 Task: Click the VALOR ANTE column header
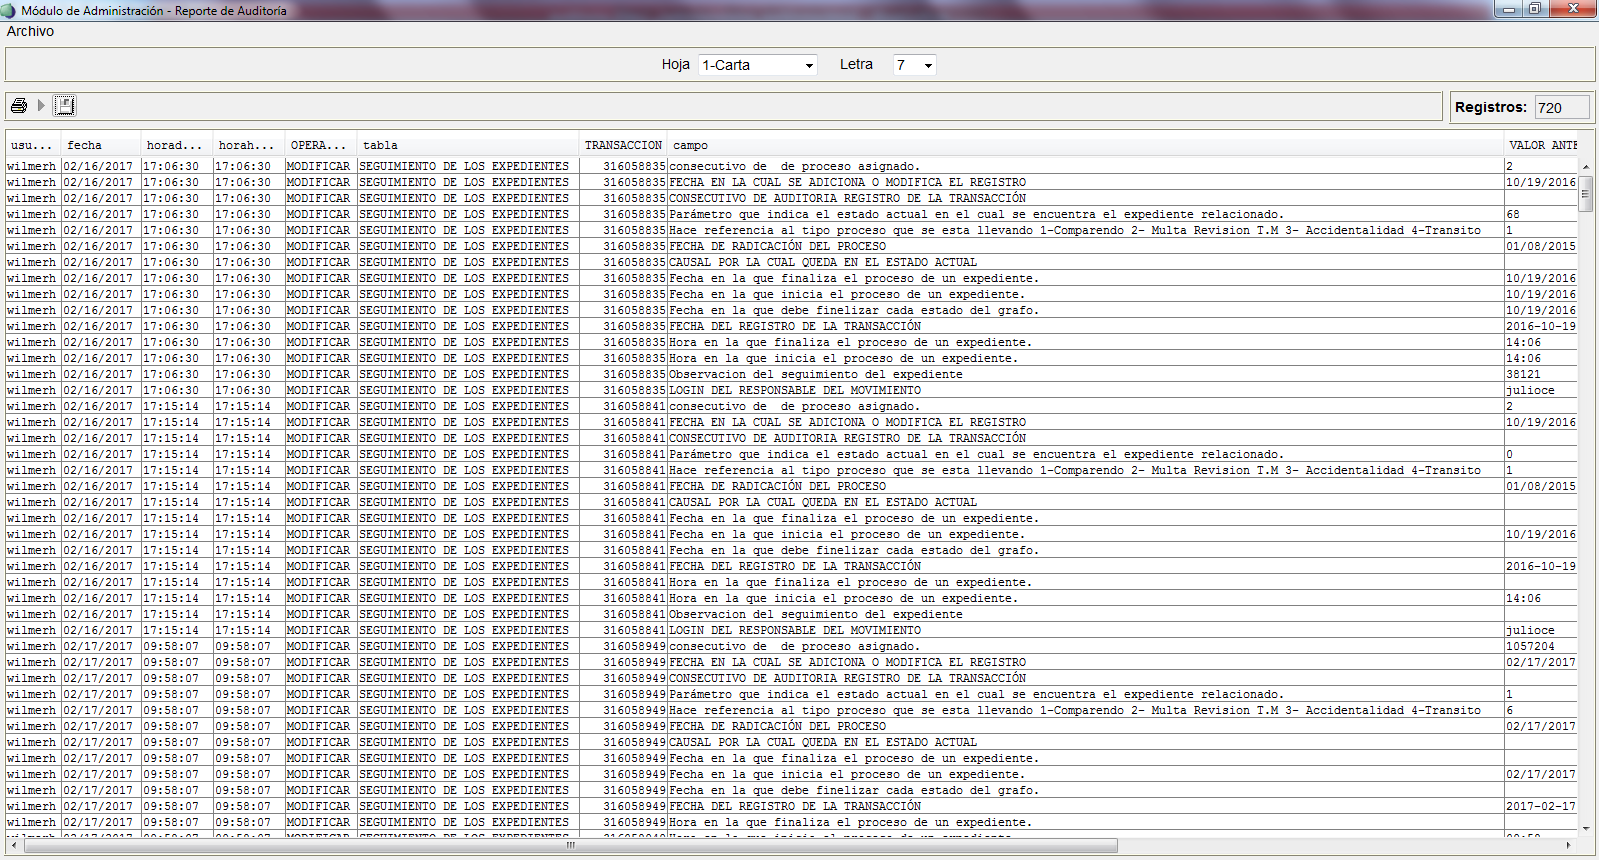[x=1541, y=145]
